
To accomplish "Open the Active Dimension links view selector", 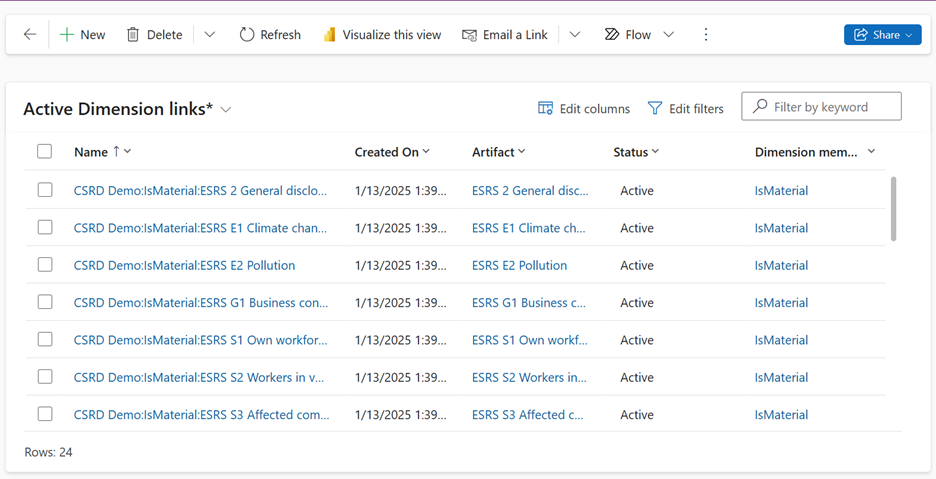I will tap(226, 109).
